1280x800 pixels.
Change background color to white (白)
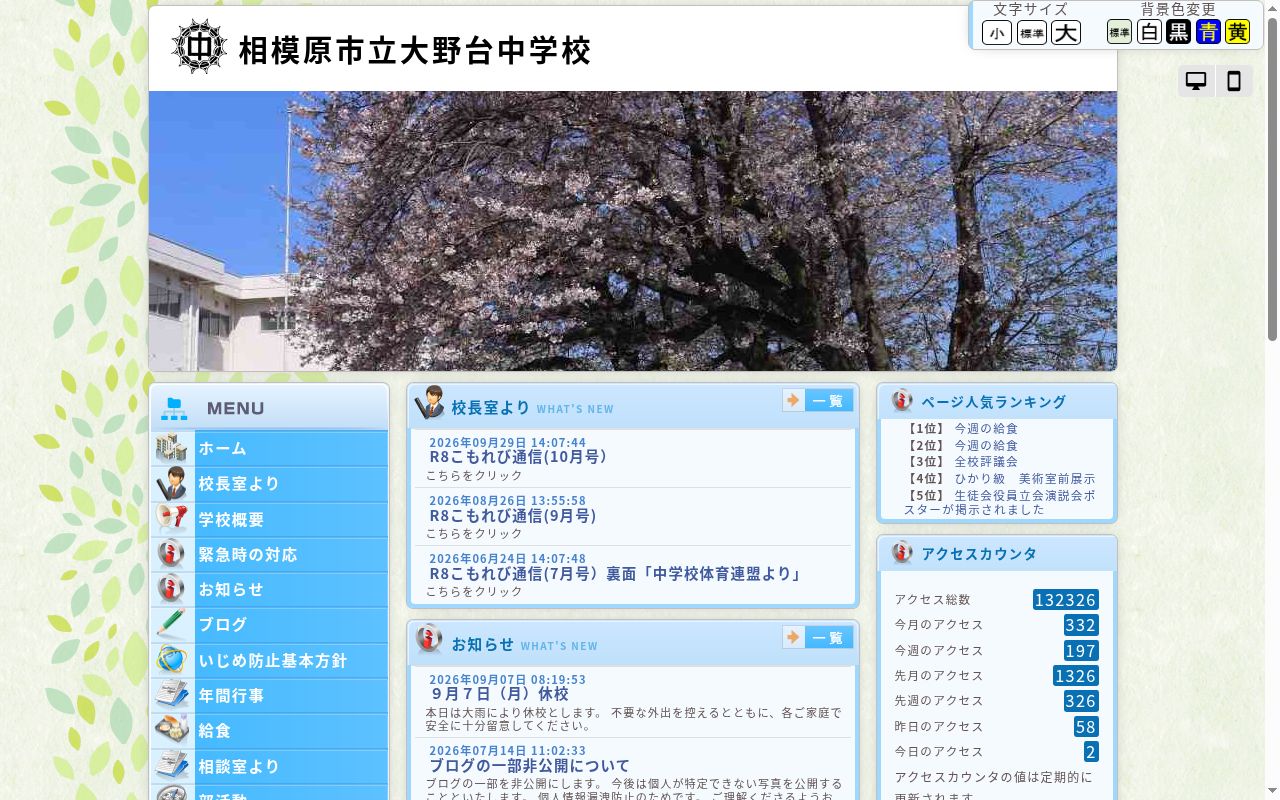tap(1150, 32)
